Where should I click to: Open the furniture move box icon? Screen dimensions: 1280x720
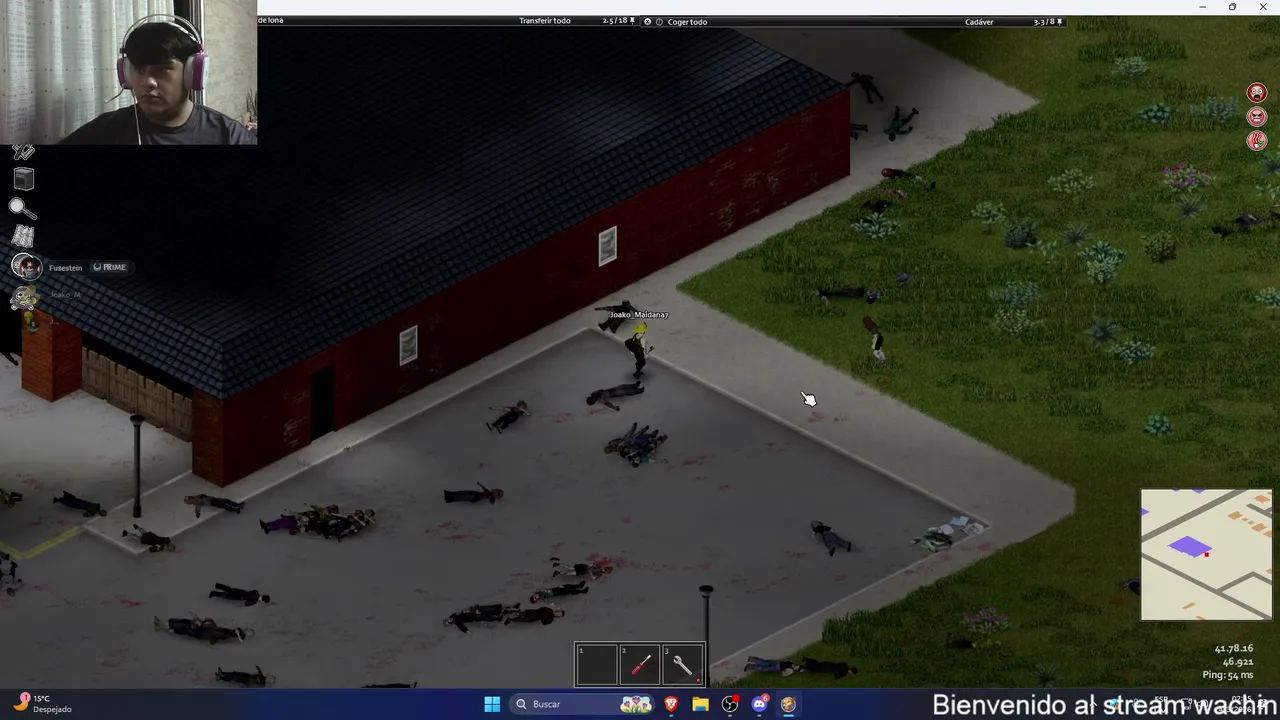(24, 179)
